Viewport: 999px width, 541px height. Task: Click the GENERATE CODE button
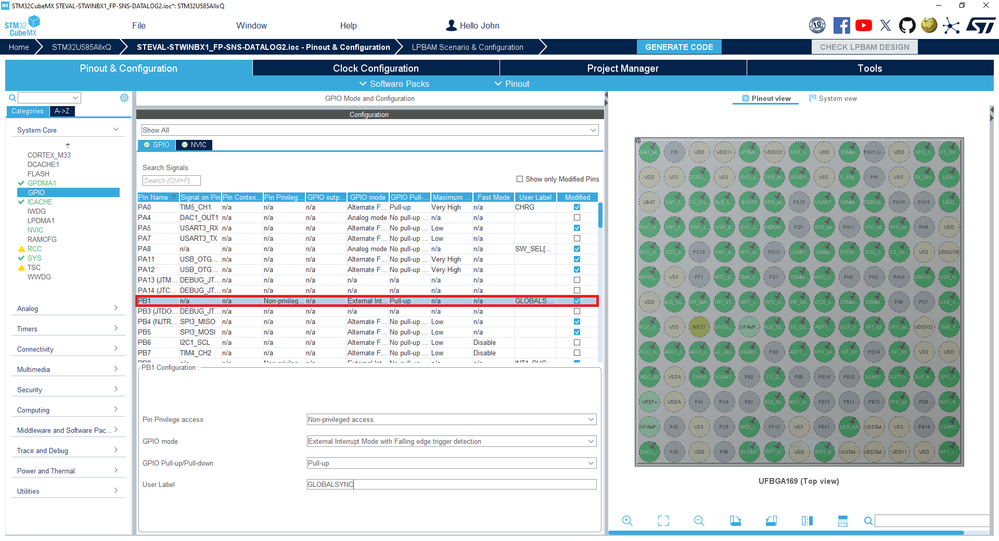[679, 47]
